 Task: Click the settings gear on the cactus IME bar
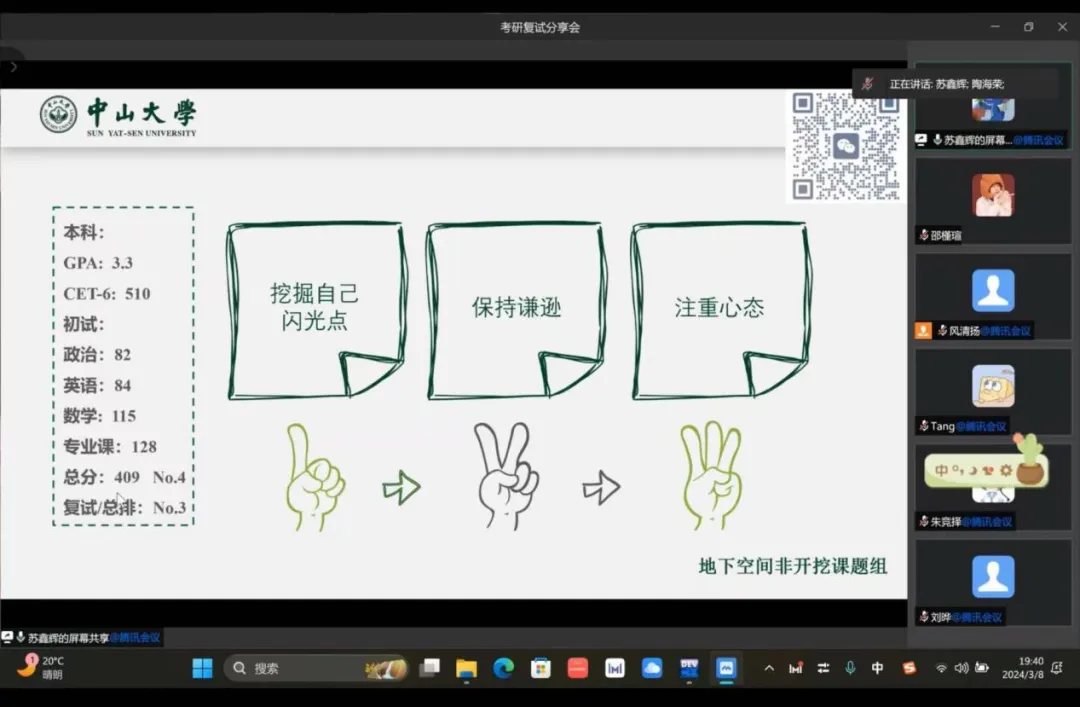click(1005, 470)
